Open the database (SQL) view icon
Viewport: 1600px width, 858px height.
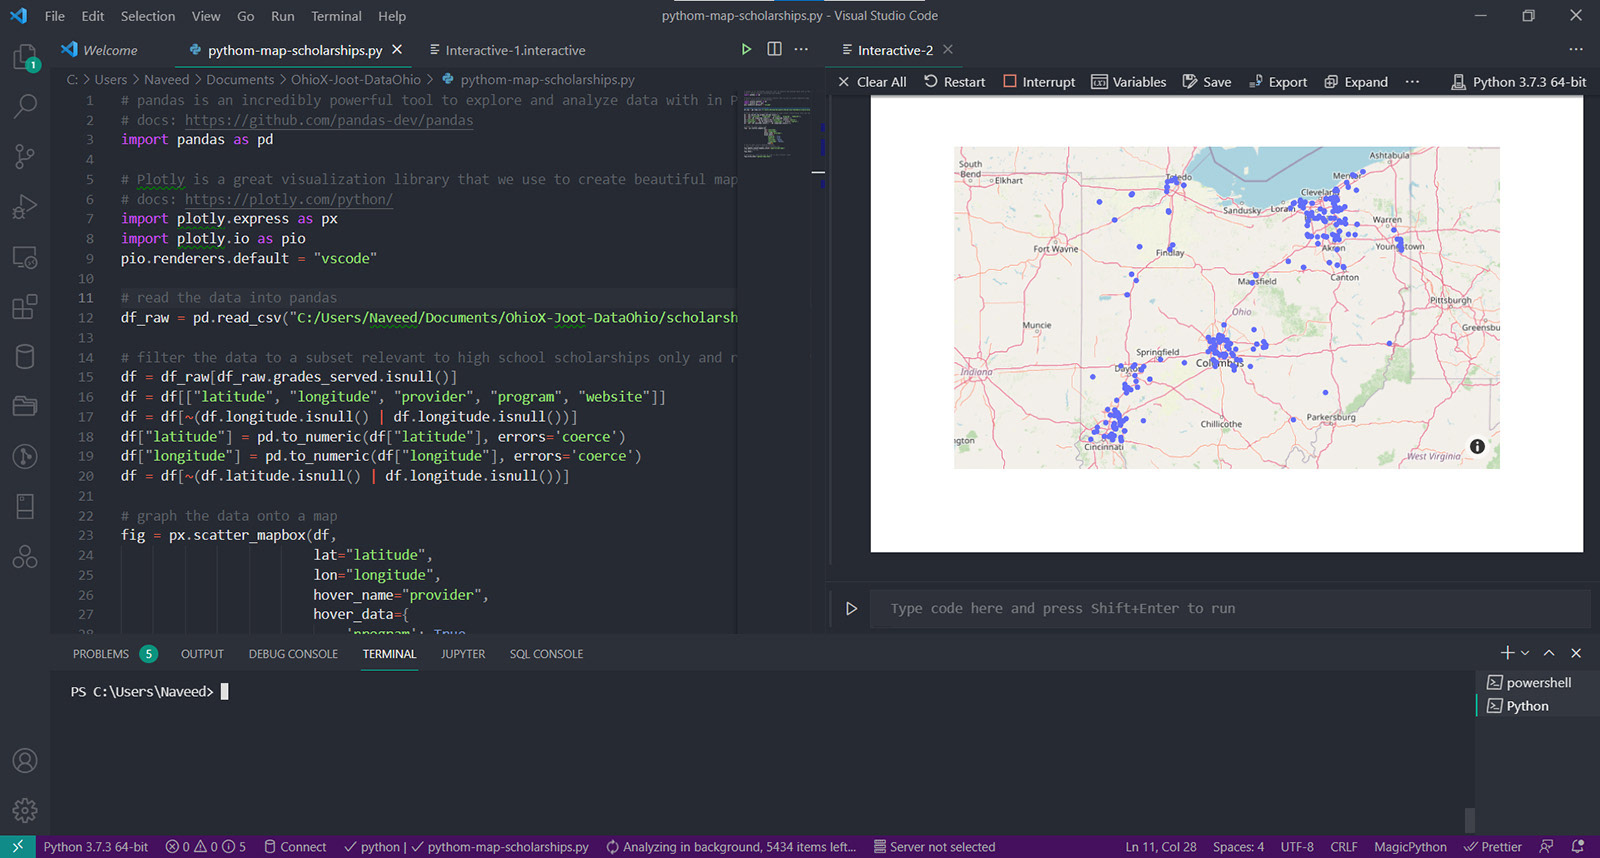click(25, 356)
